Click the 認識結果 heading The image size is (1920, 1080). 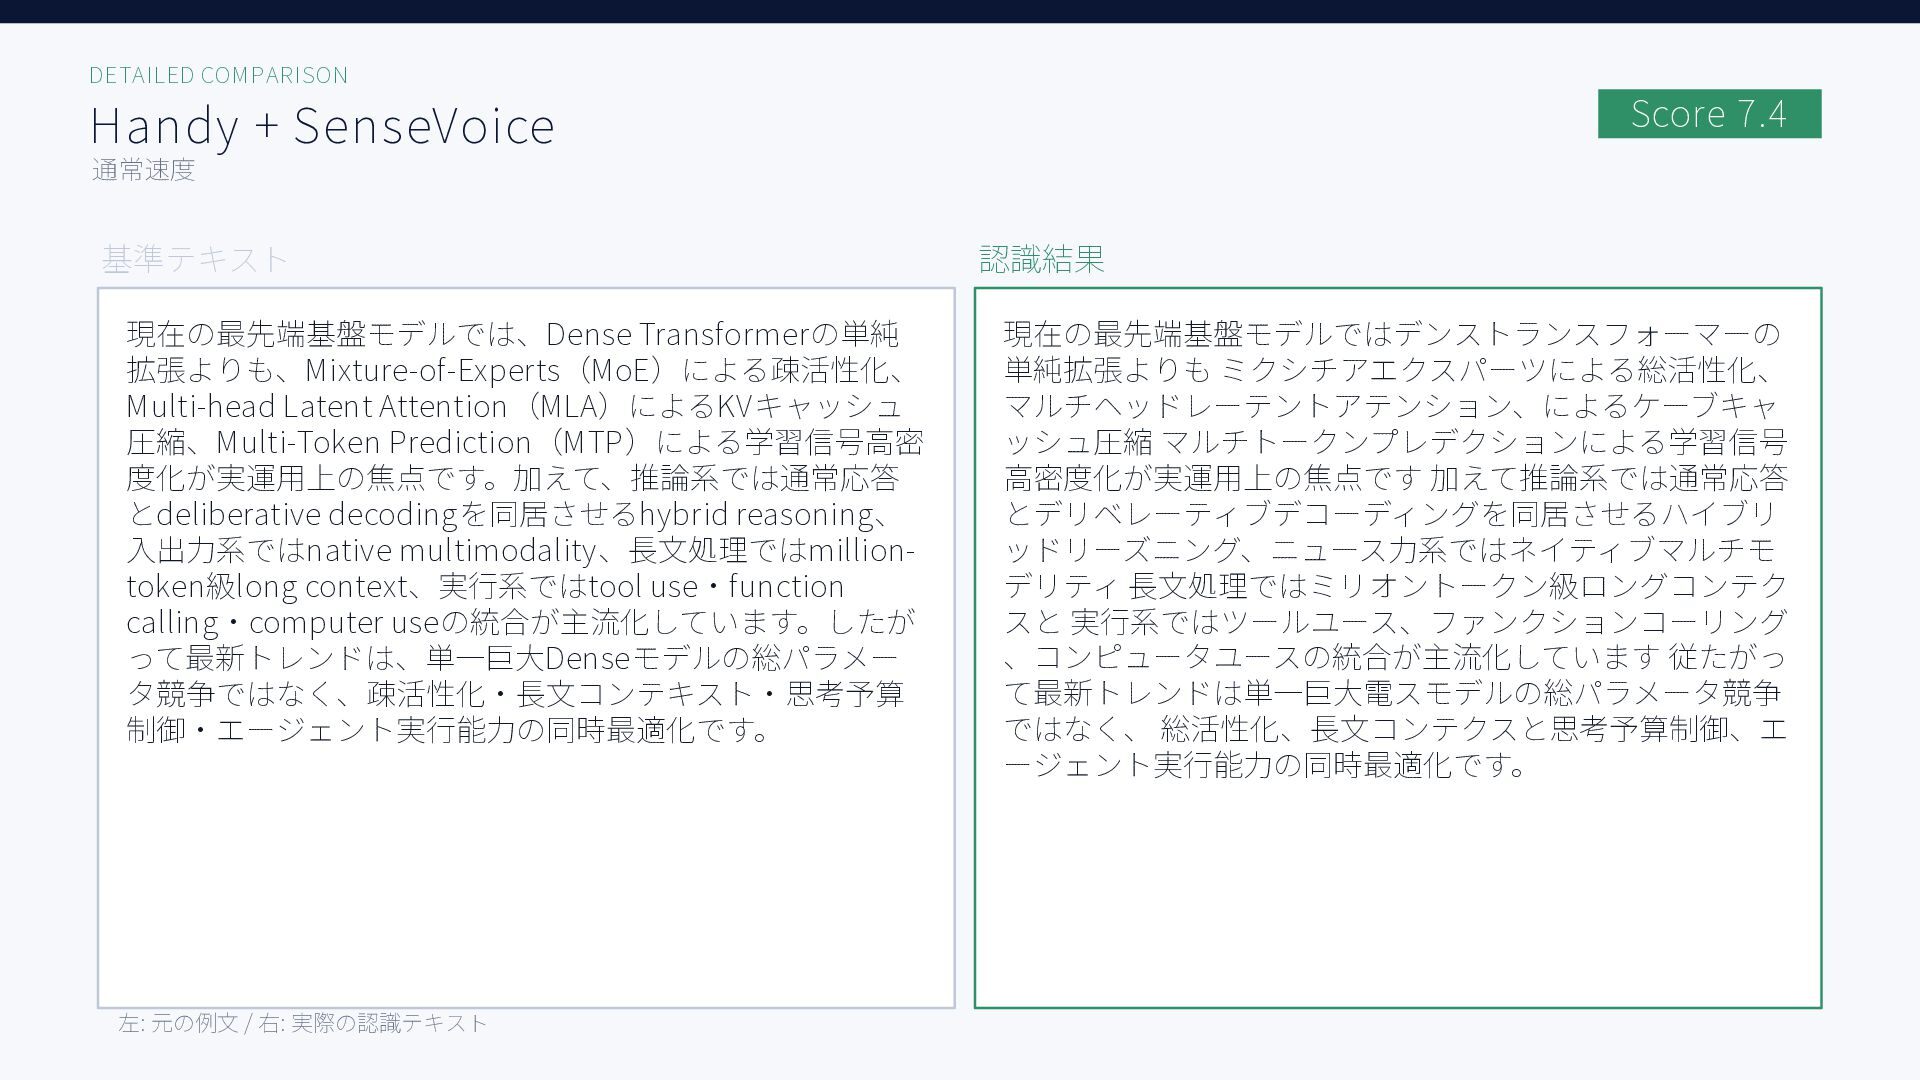coord(1041,259)
